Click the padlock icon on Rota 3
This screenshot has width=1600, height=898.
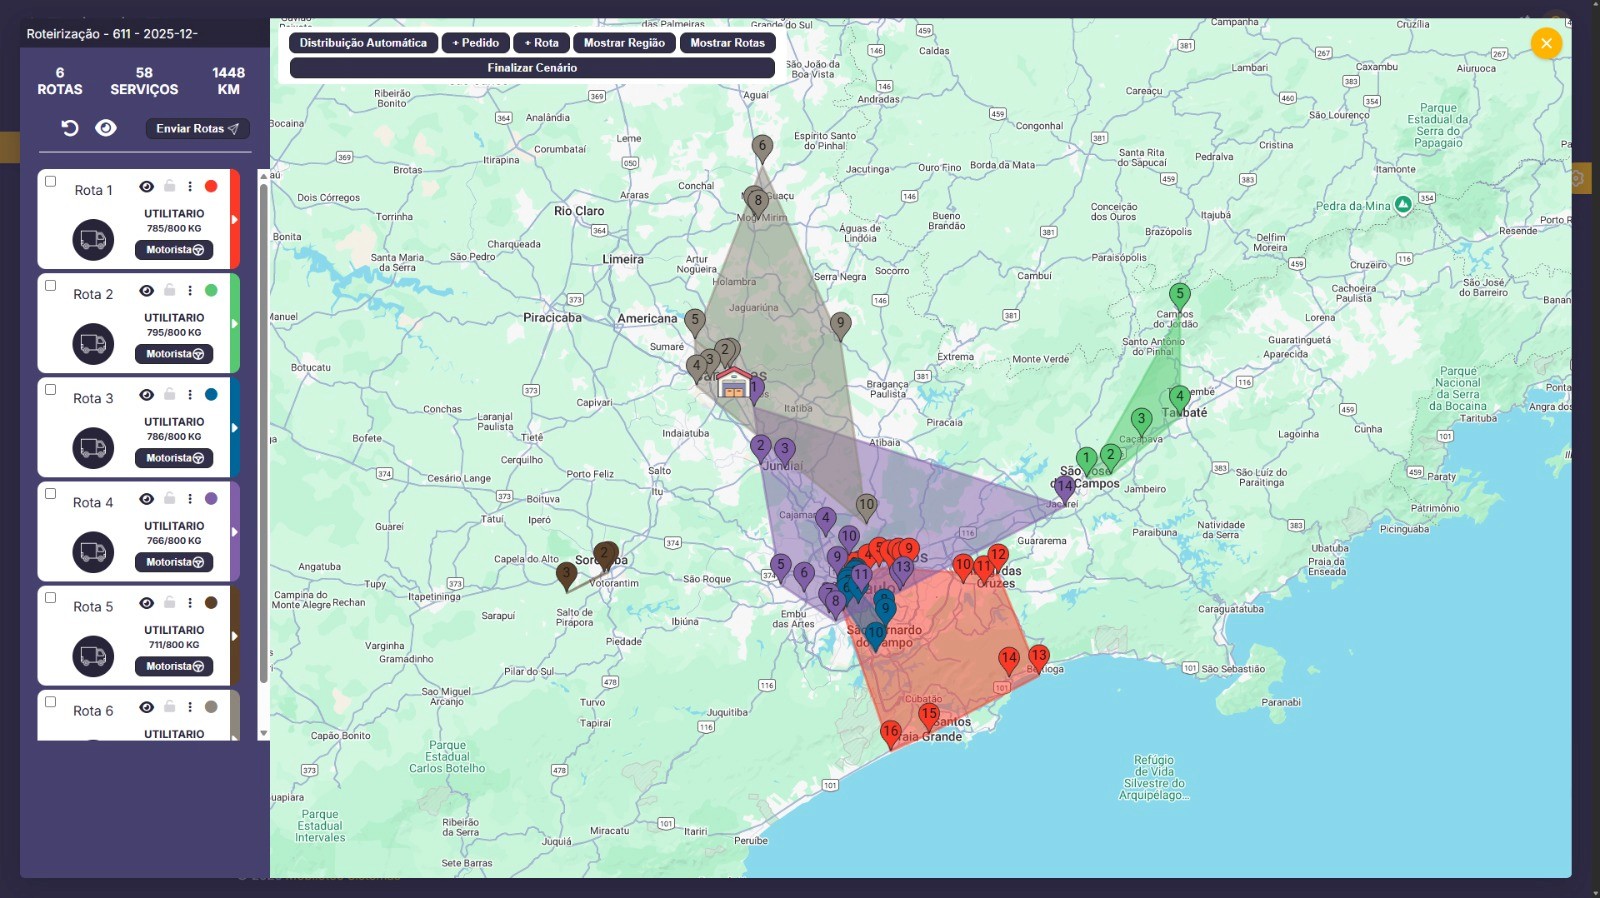[169, 394]
